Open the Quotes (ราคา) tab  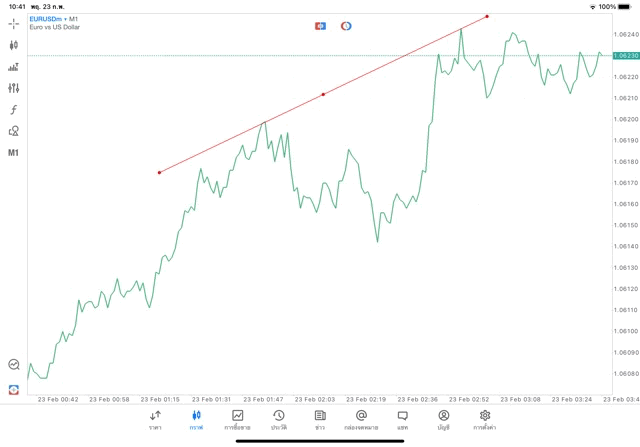[x=155, y=420]
